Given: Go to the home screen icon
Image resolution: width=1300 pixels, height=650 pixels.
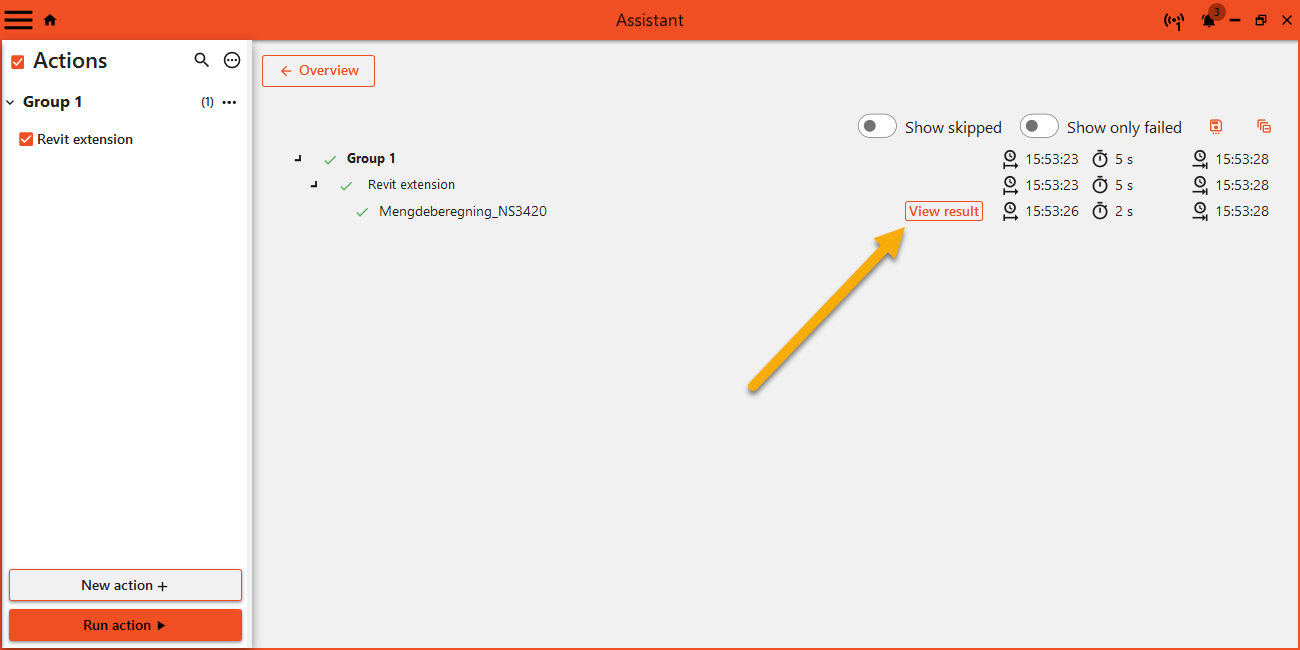Looking at the screenshot, I should click(x=50, y=20).
